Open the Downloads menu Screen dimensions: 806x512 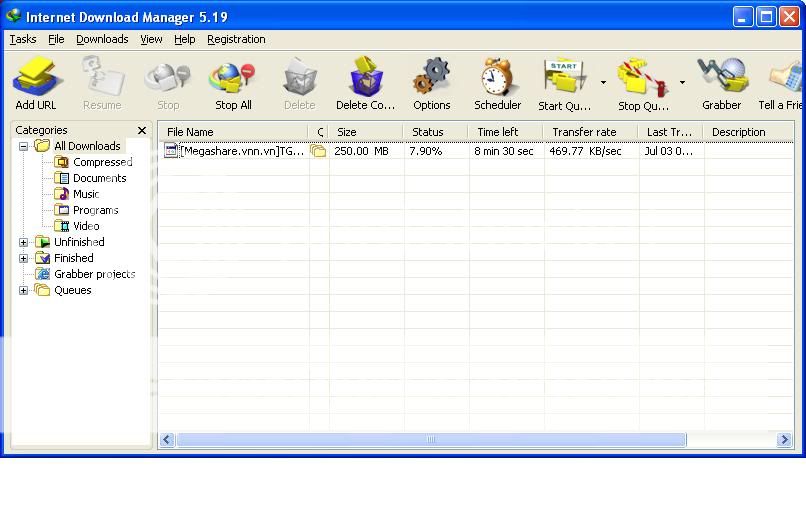click(x=102, y=39)
